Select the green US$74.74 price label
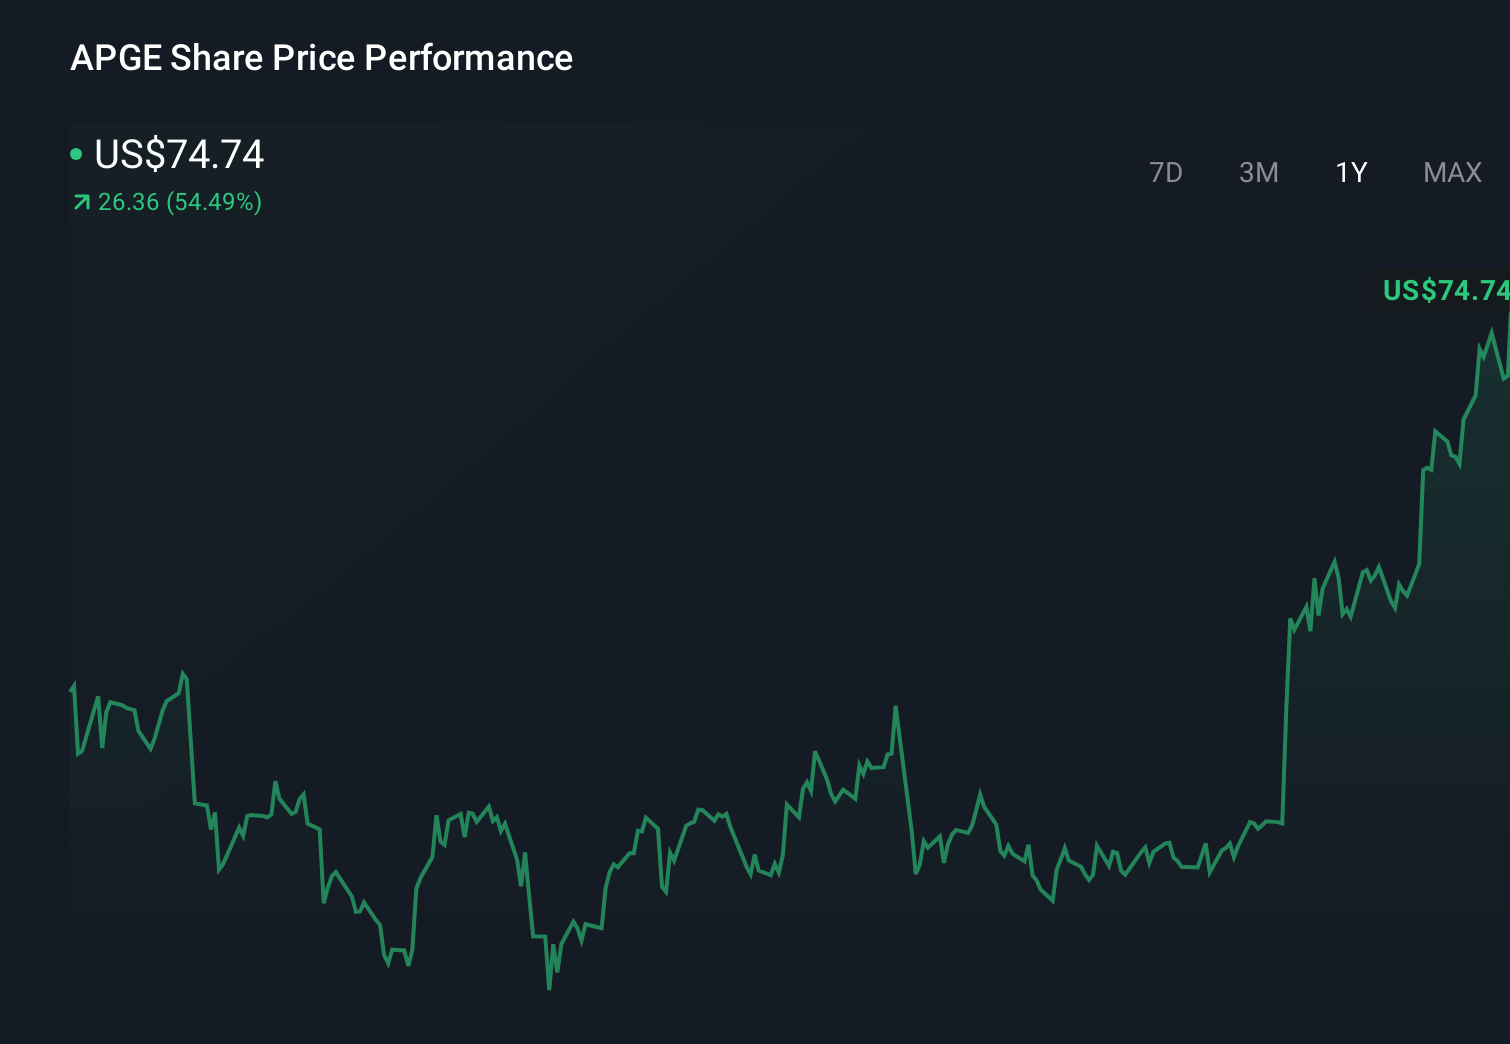The image size is (1510, 1044). [1443, 291]
